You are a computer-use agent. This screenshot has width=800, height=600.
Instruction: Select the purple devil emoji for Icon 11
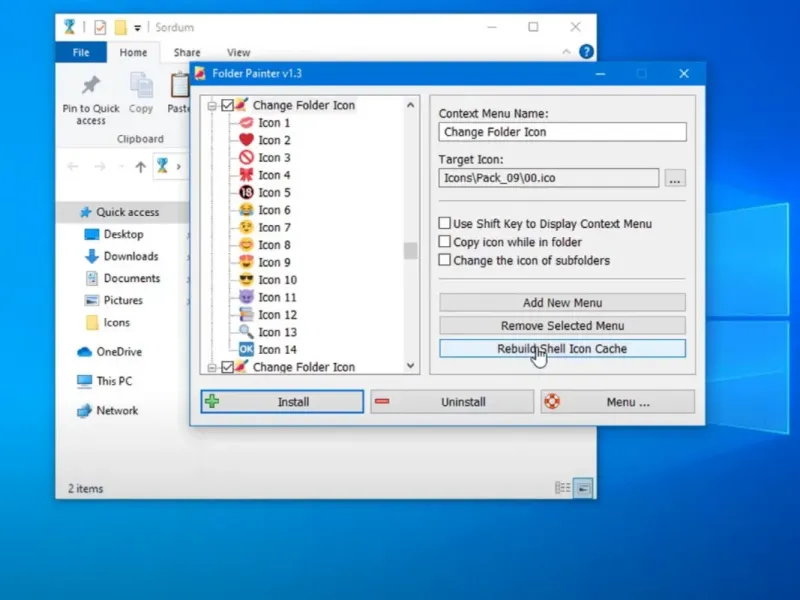246,297
